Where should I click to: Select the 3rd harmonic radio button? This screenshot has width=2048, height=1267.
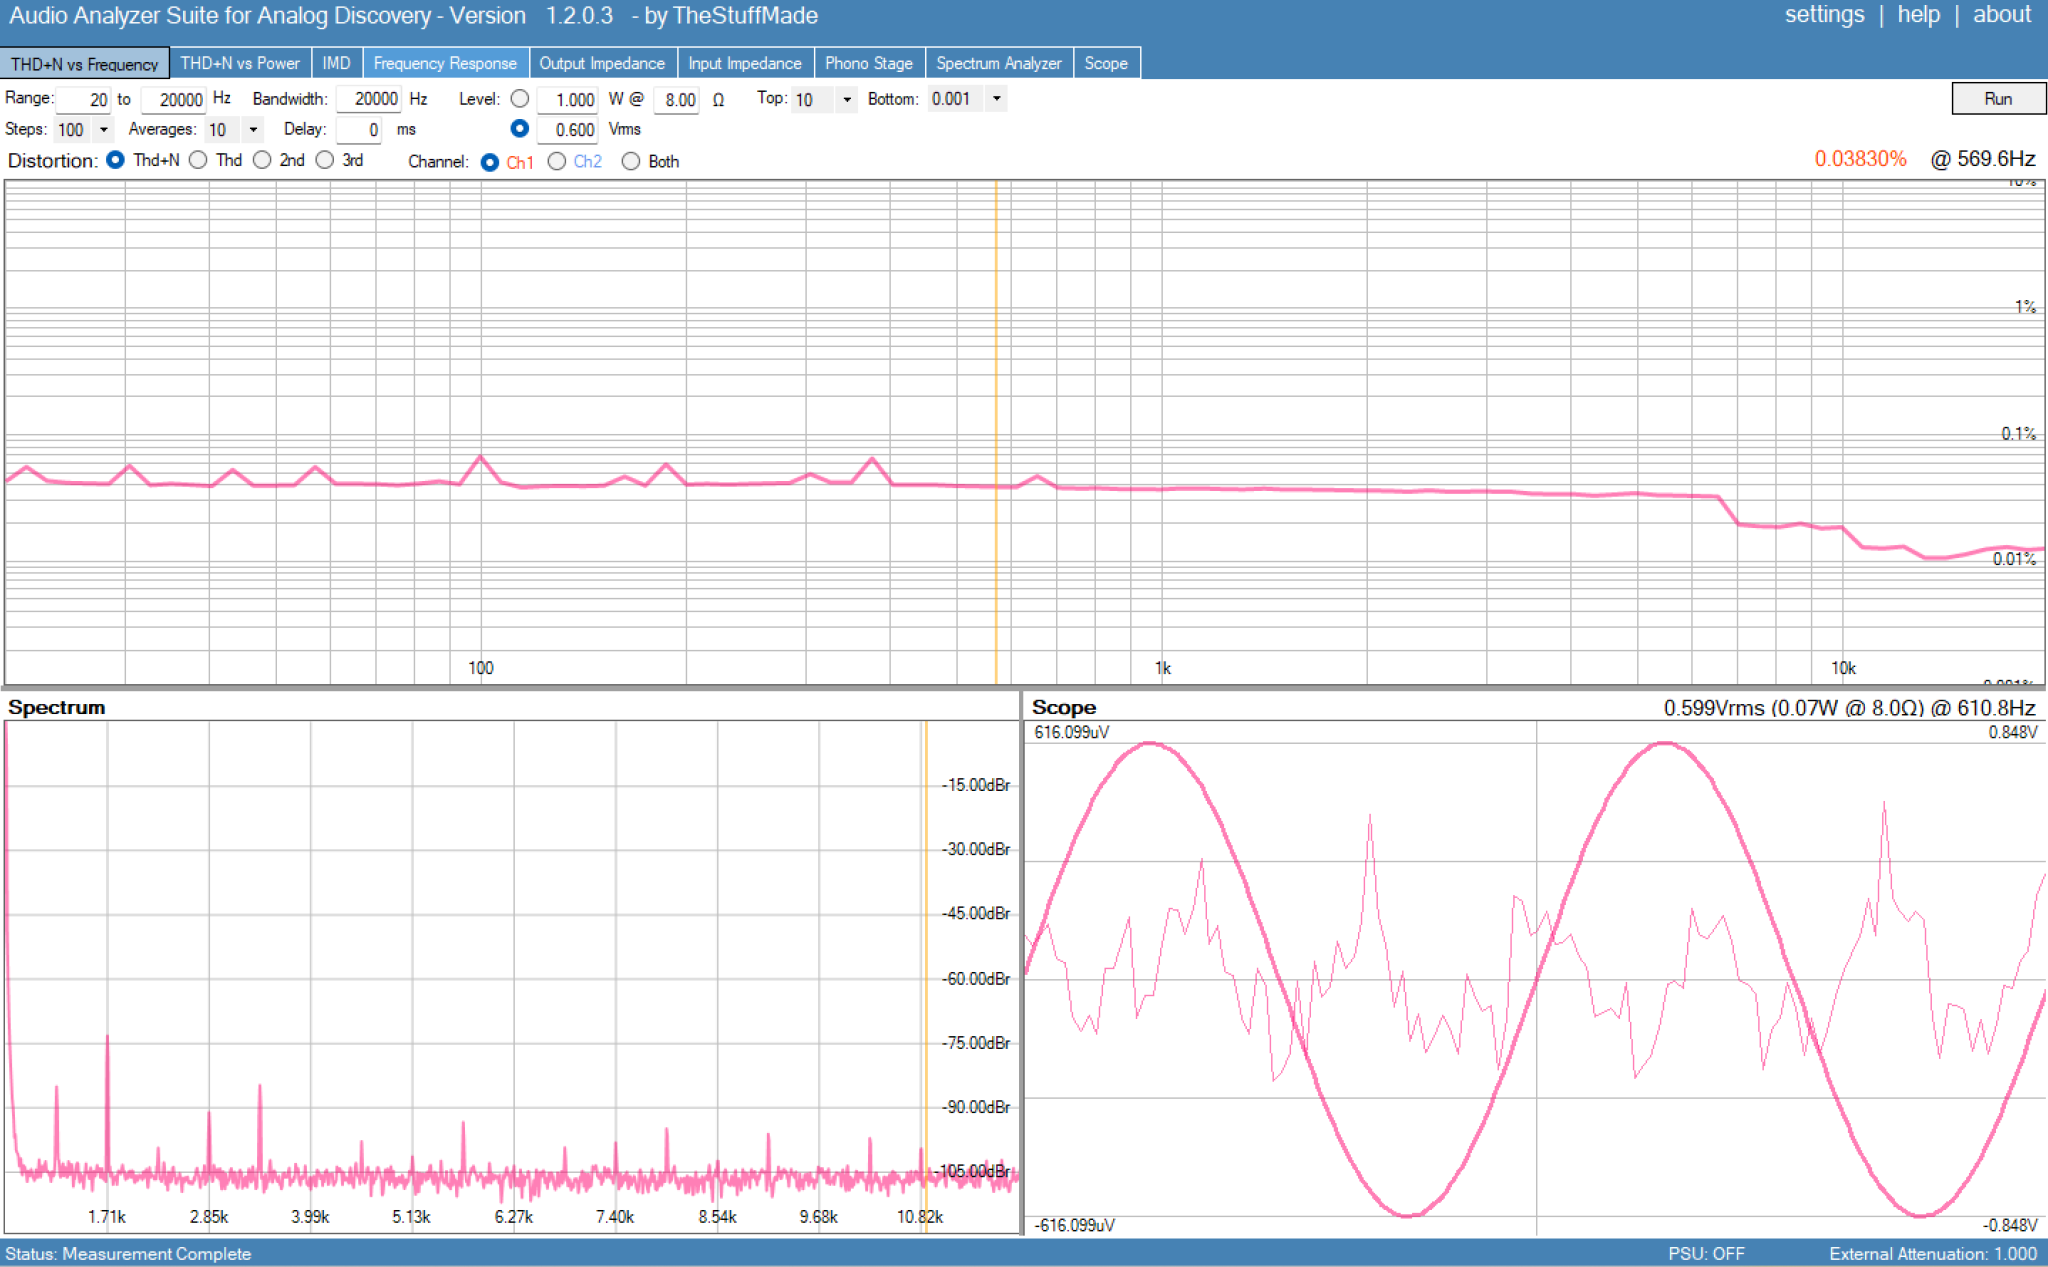[x=325, y=160]
